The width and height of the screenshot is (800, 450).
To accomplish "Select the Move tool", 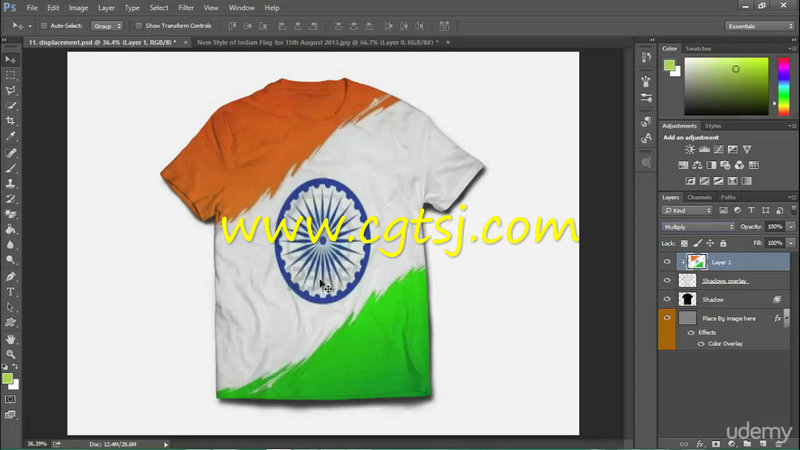I will [10, 60].
